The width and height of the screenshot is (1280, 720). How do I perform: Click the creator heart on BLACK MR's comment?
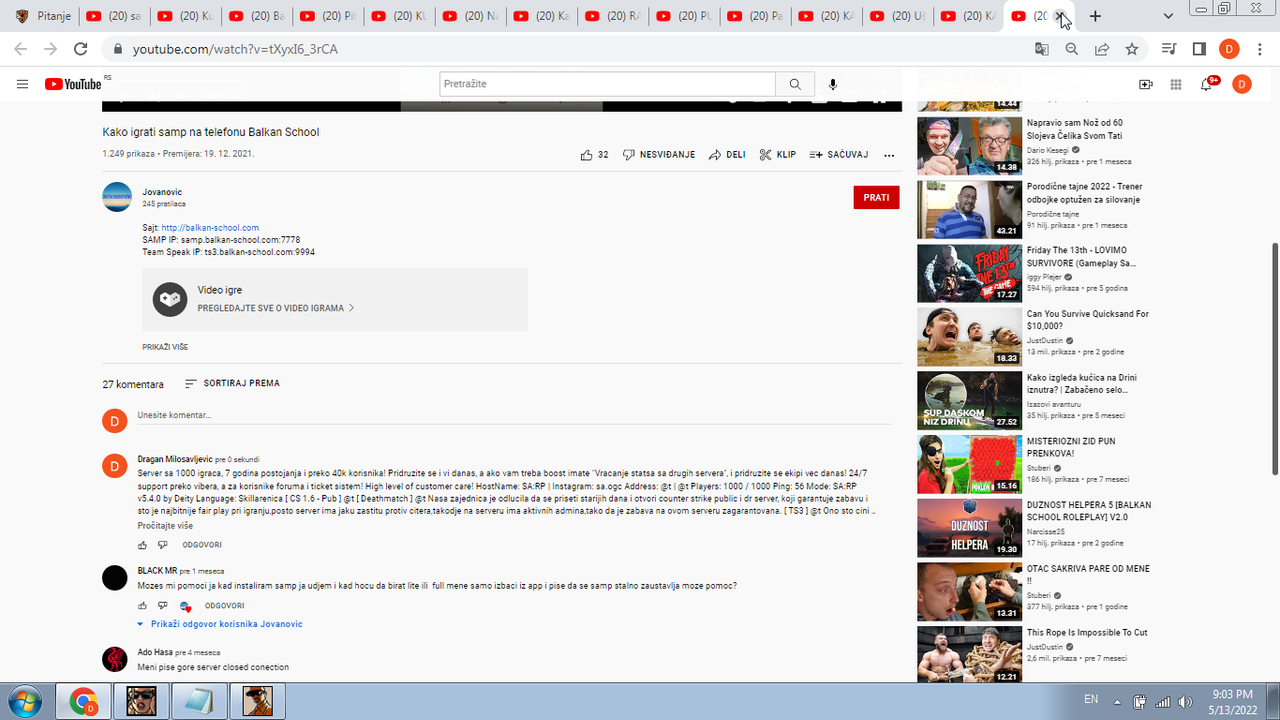[x=185, y=606]
